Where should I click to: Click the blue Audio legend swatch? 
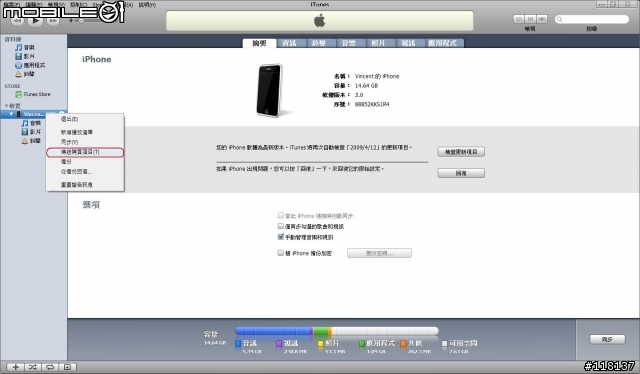tap(238, 344)
